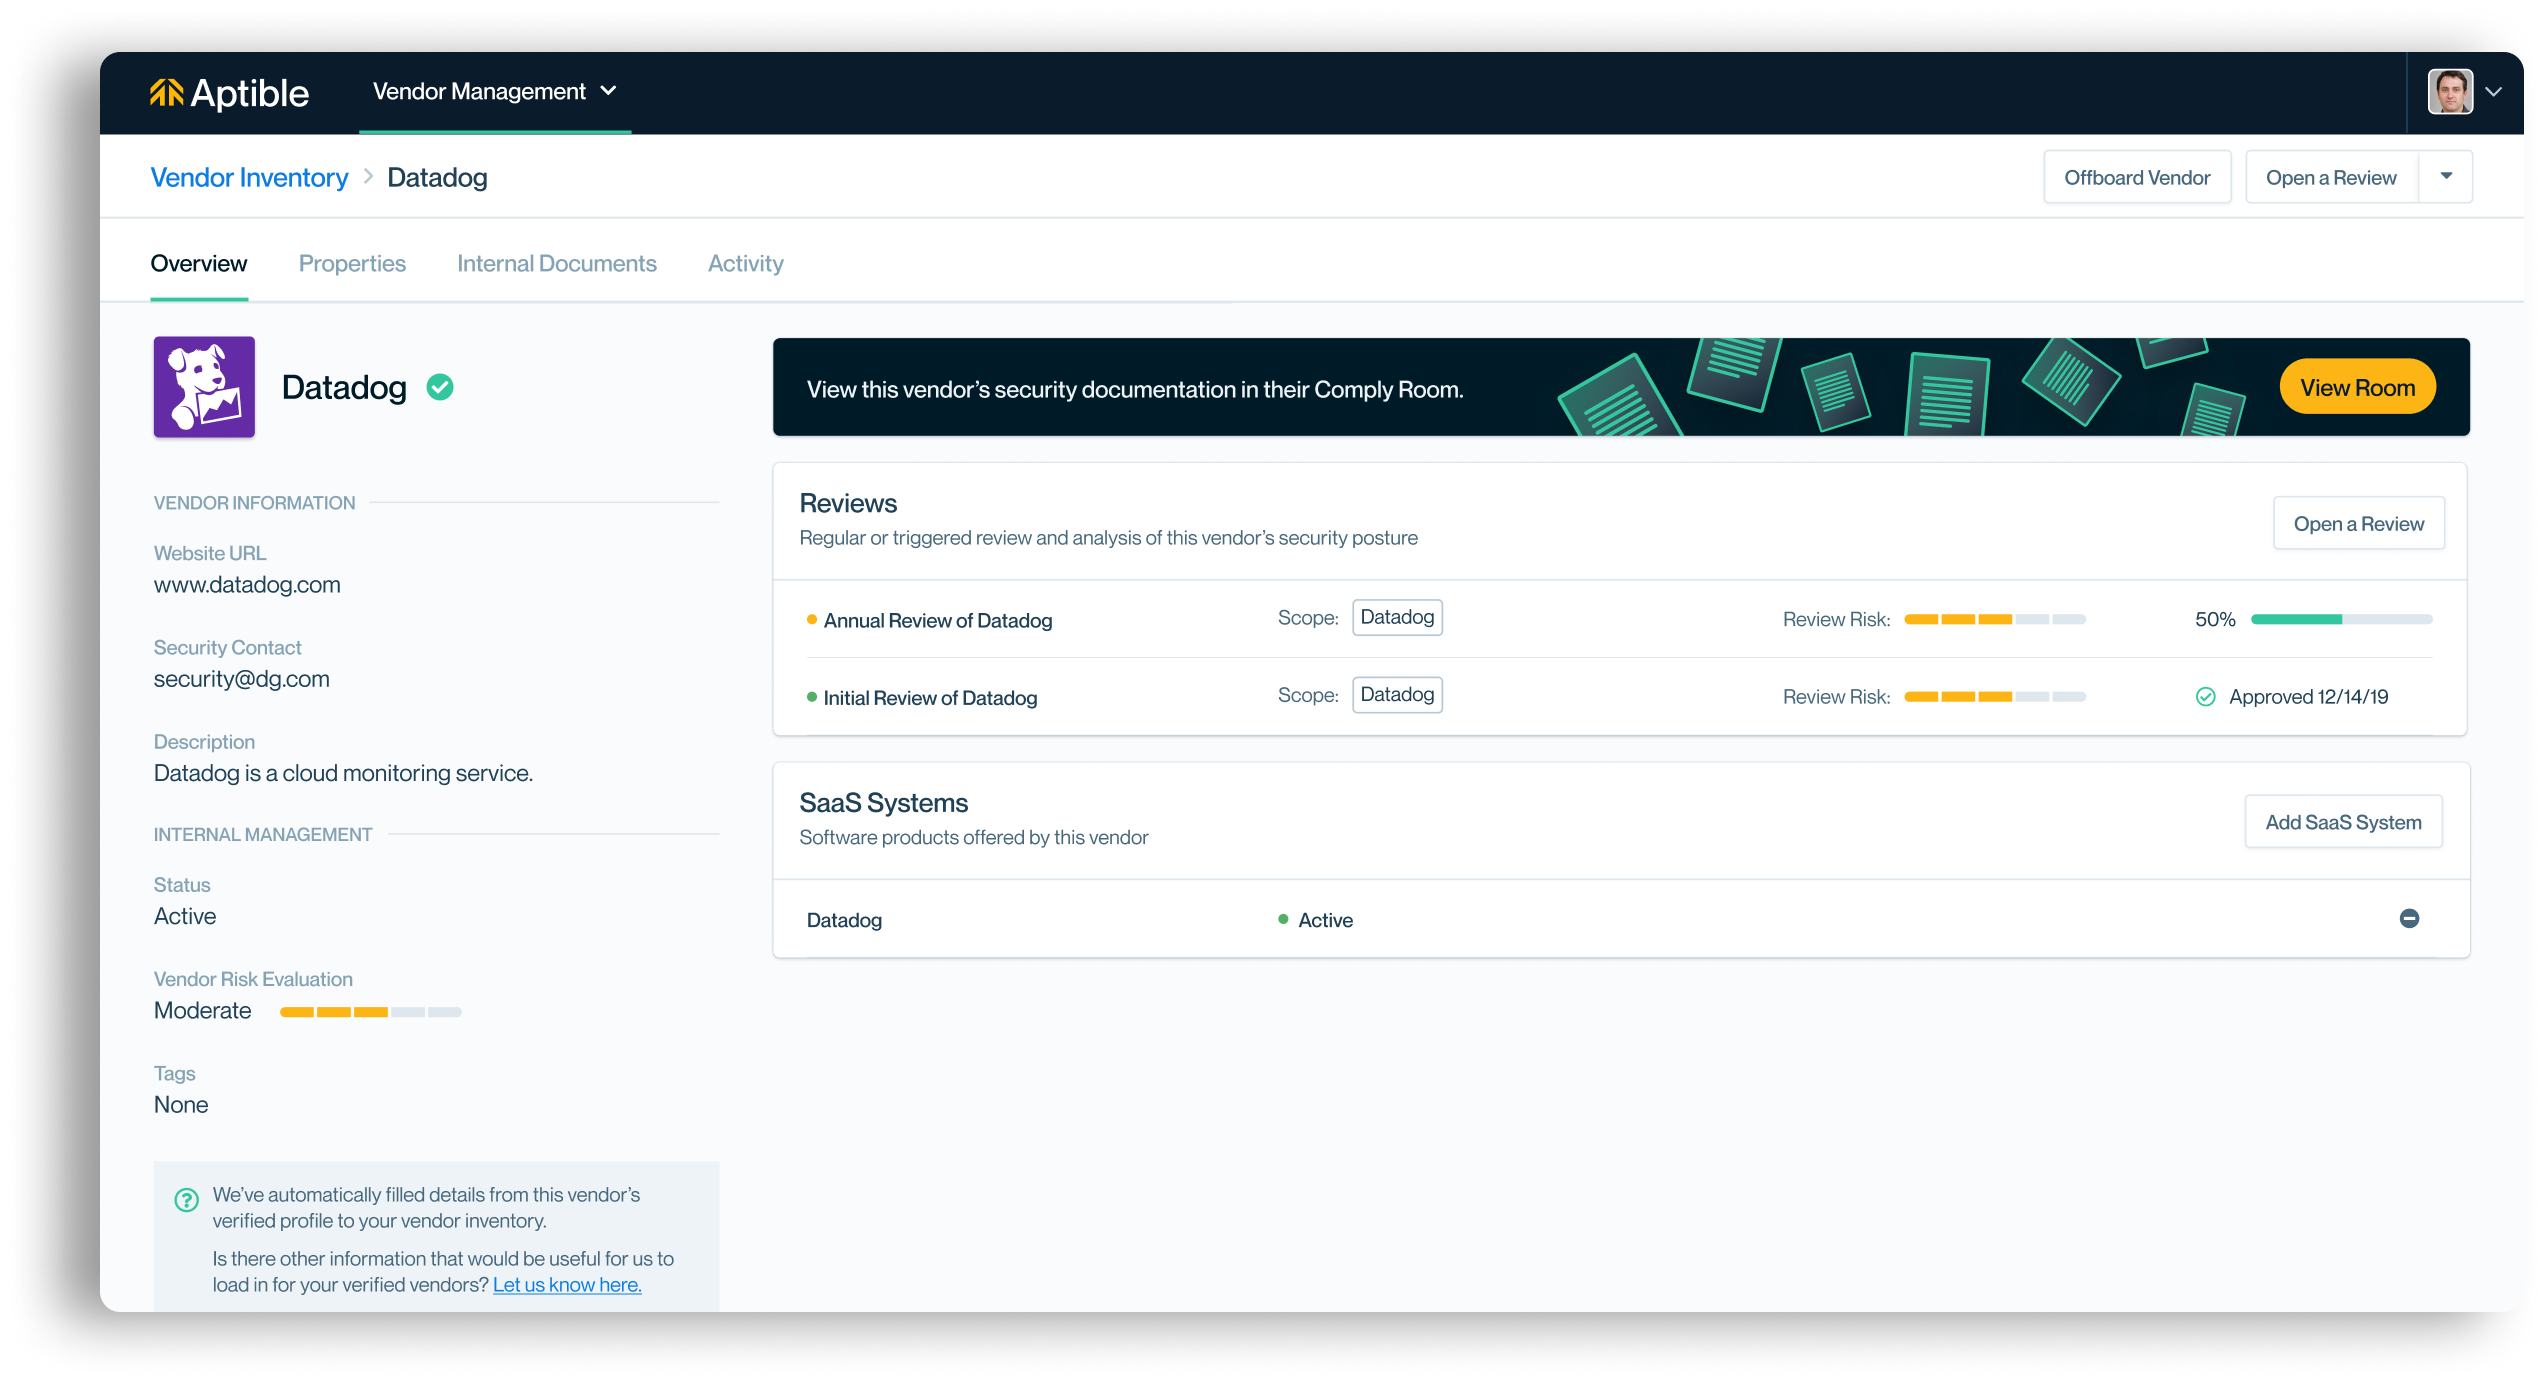Click Open a Review in header
Viewport: 2544px width, 1380px height.
coord(2331,177)
